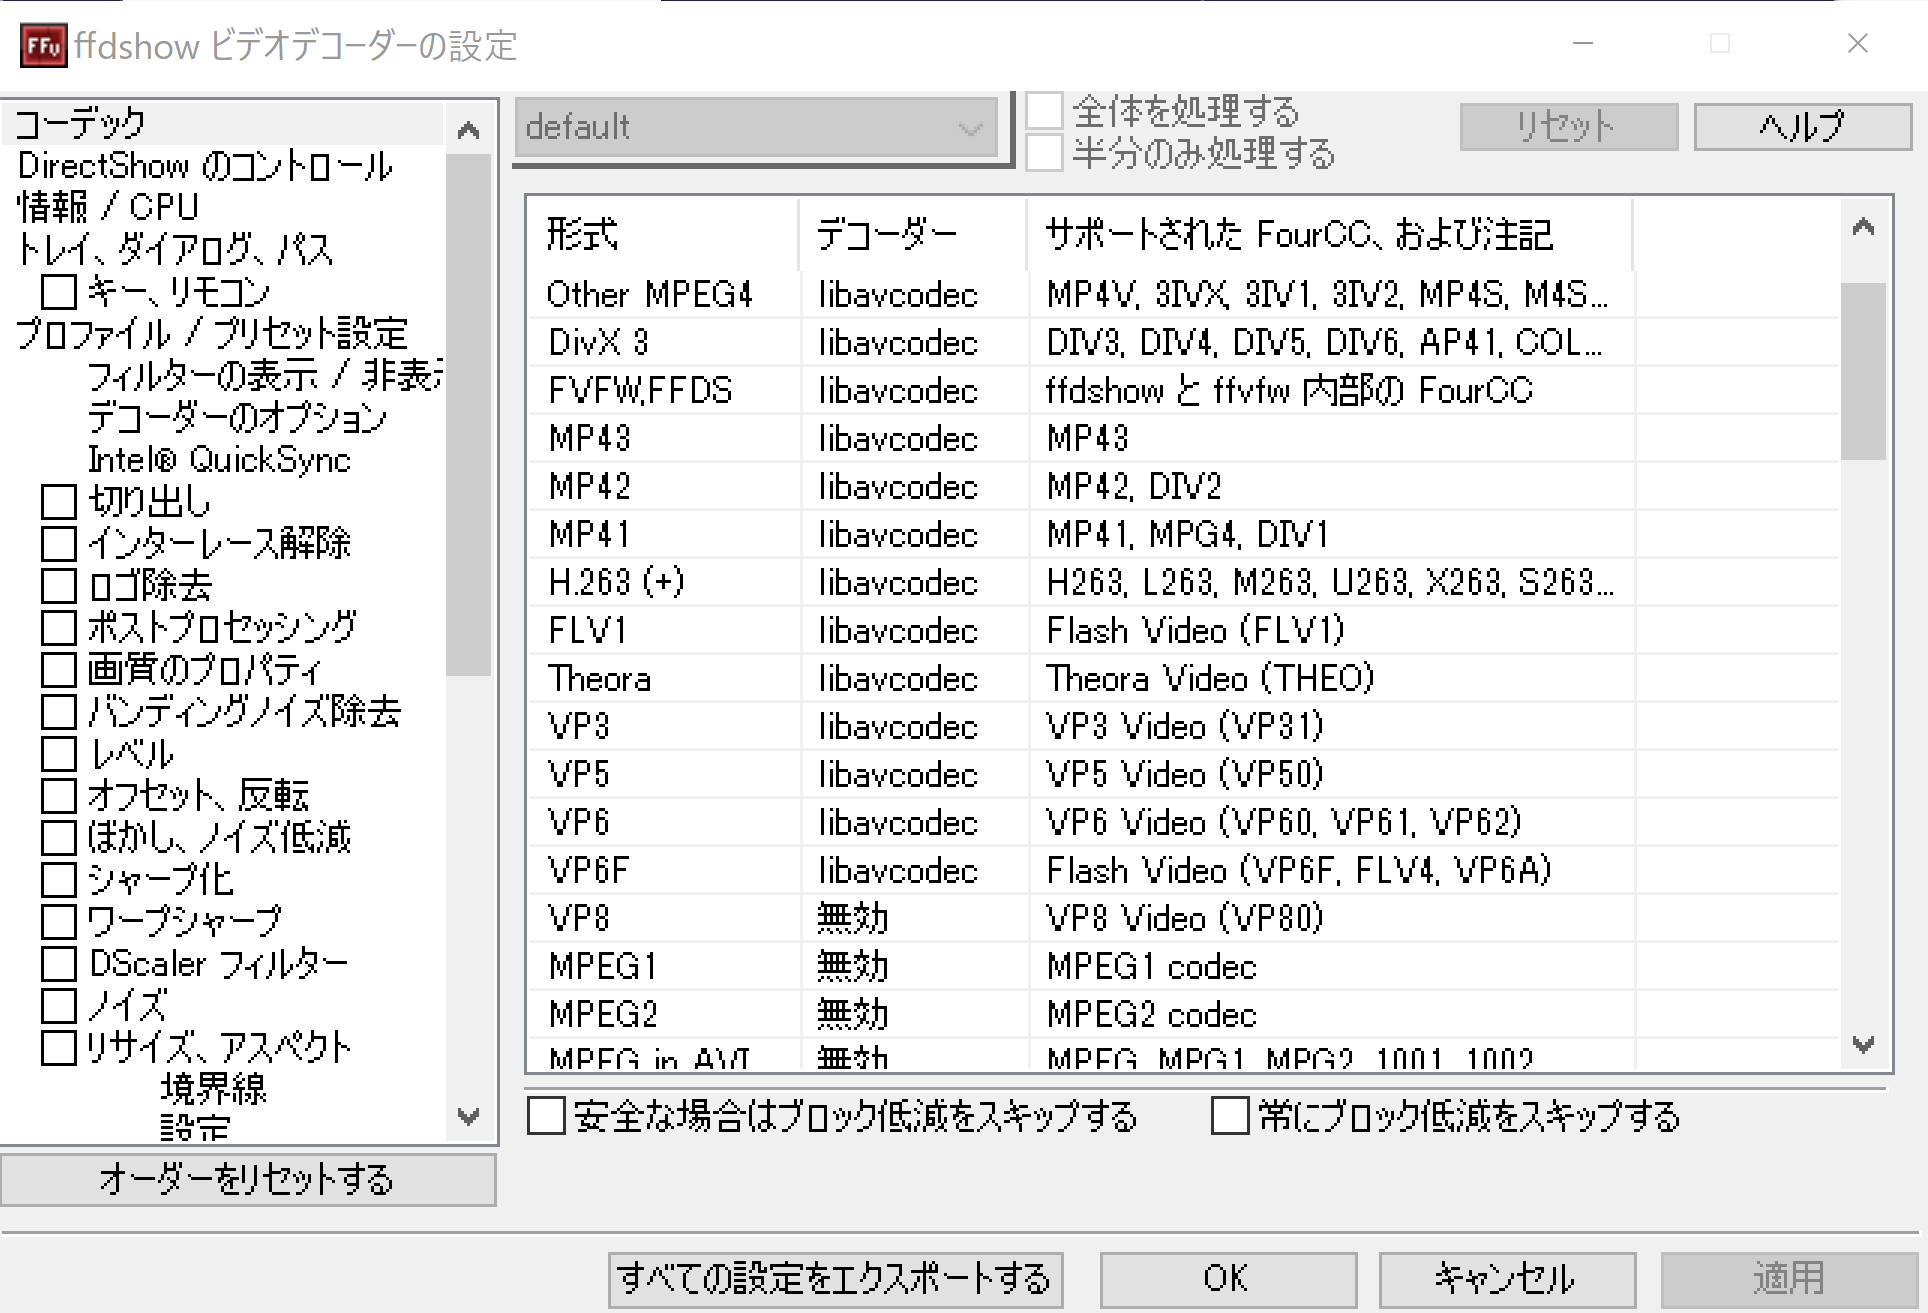The image size is (1928, 1313).
Task: Select the MP41 format row
Action: tap(1183, 535)
